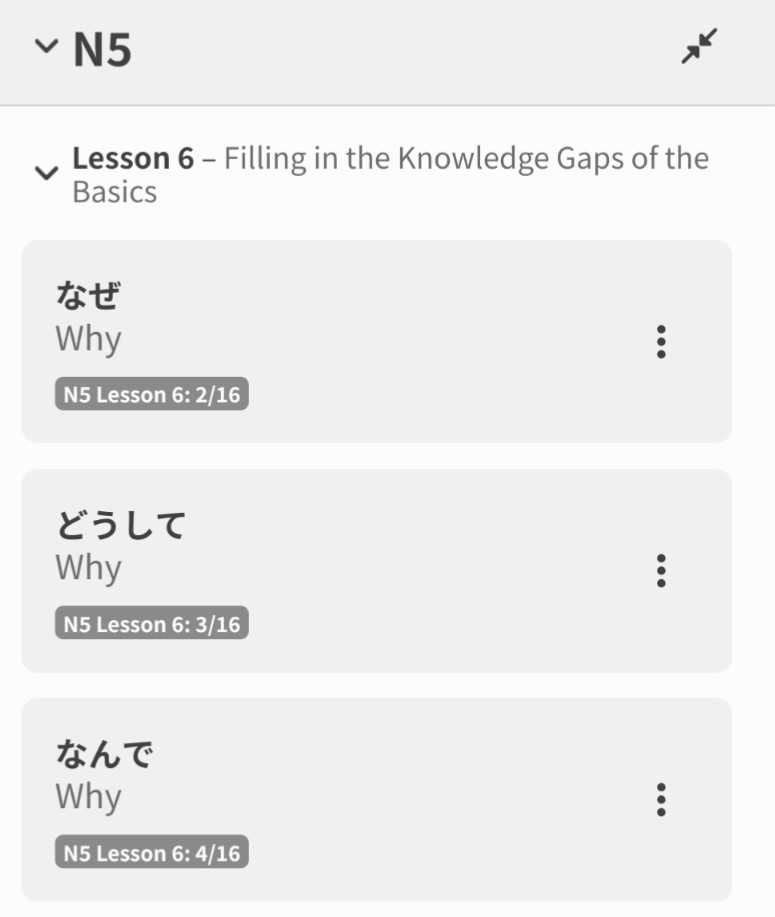The height and width of the screenshot is (917, 775).
Task: Click the 'N5 Lesson 6: 4/16' badge
Action: click(151, 853)
